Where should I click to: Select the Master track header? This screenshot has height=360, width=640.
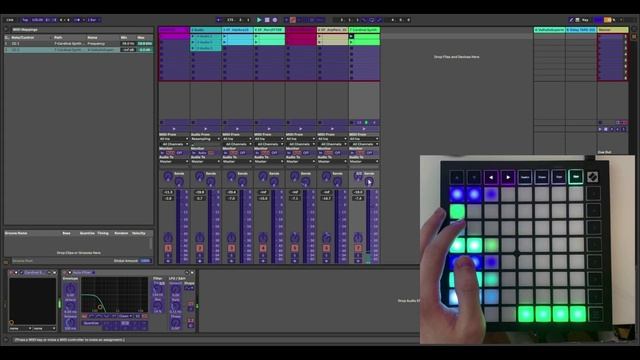tap(613, 30)
